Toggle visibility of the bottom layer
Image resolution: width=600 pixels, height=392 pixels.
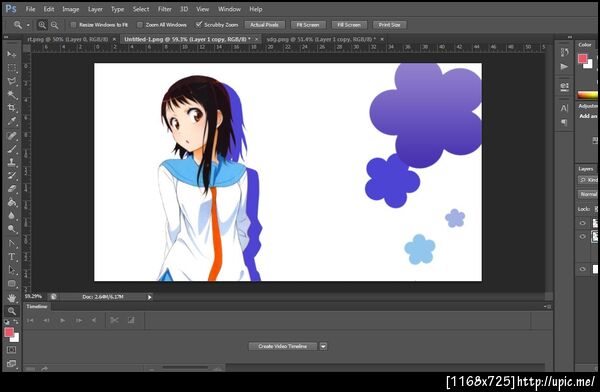point(582,269)
